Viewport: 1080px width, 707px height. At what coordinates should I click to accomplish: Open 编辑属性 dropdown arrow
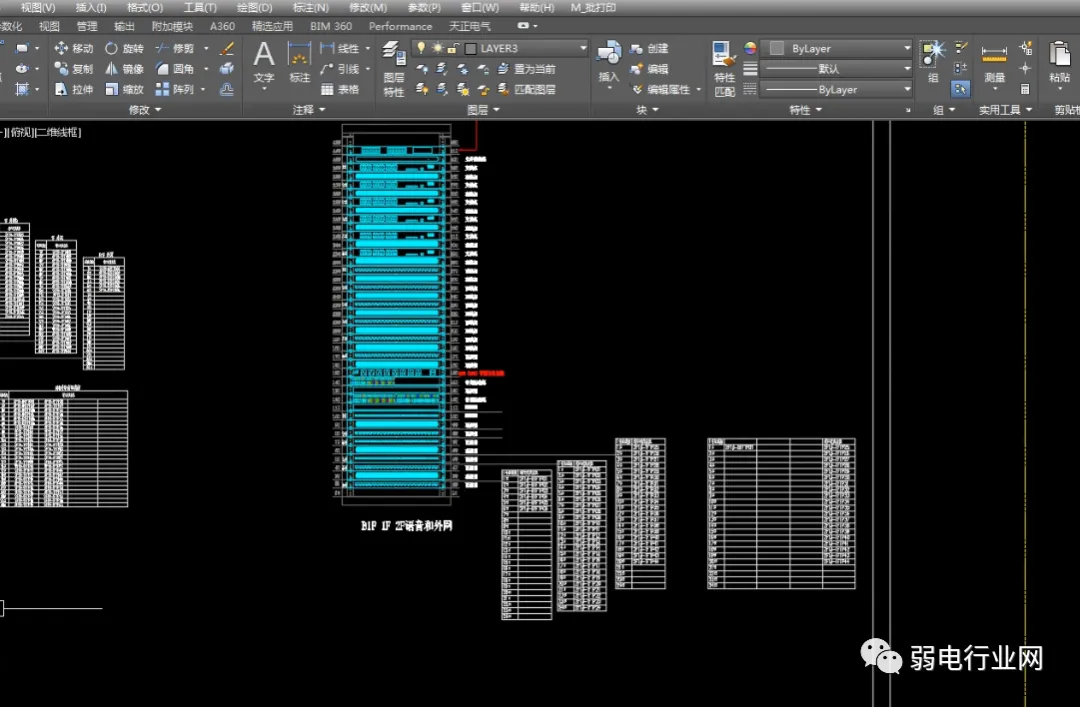coord(698,90)
